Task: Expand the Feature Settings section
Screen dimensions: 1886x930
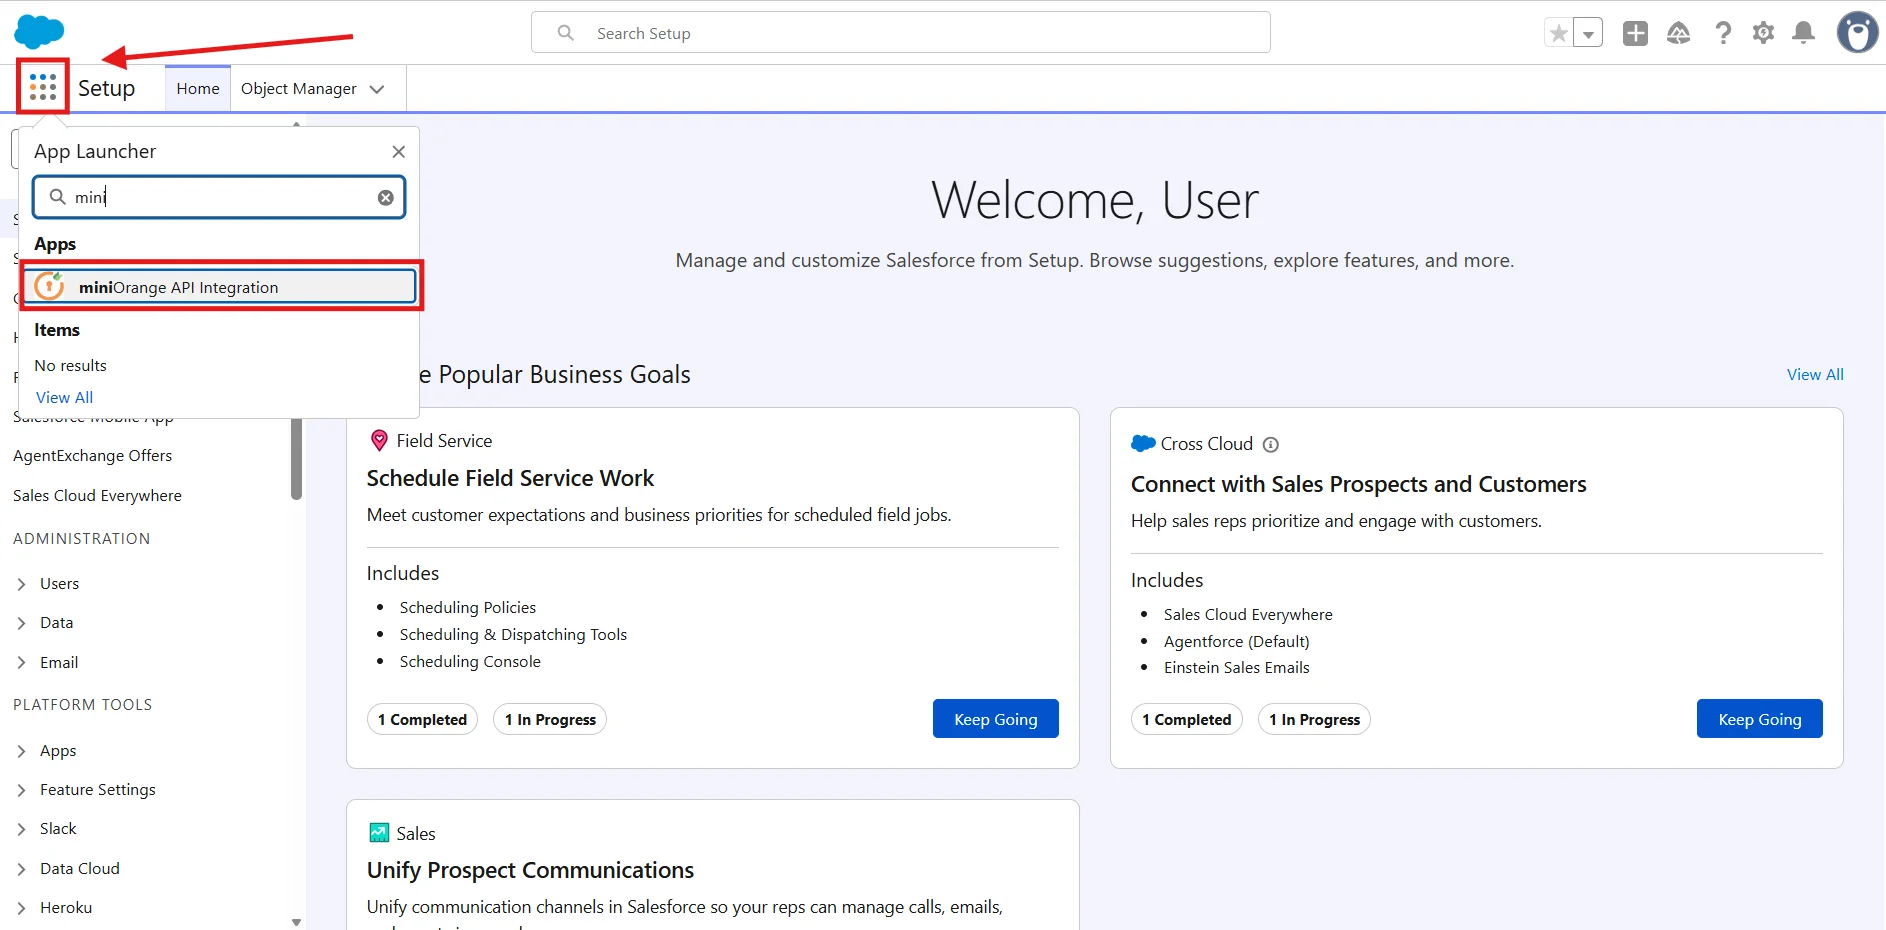Action: (22, 790)
